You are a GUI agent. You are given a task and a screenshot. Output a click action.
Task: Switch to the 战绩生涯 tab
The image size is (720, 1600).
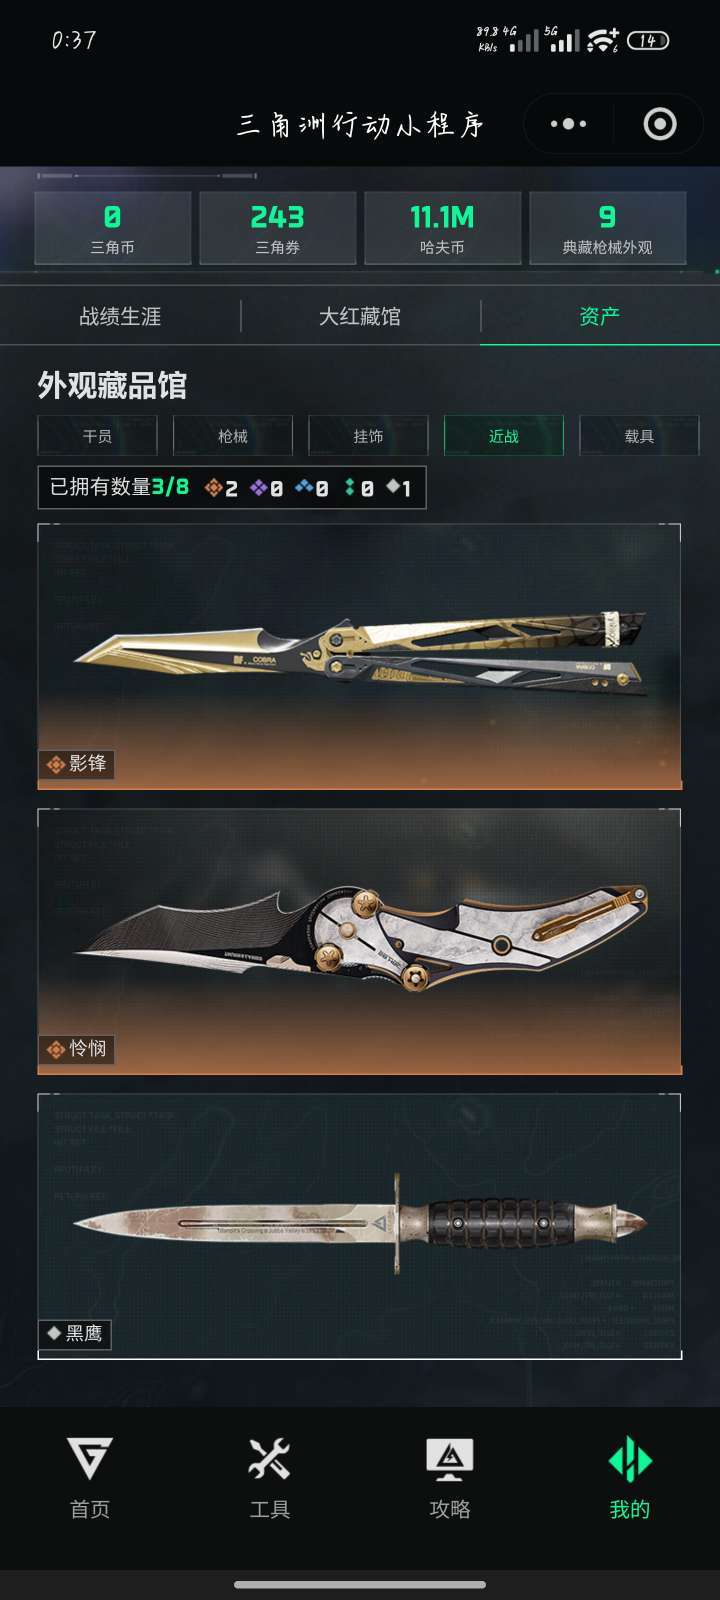point(120,316)
